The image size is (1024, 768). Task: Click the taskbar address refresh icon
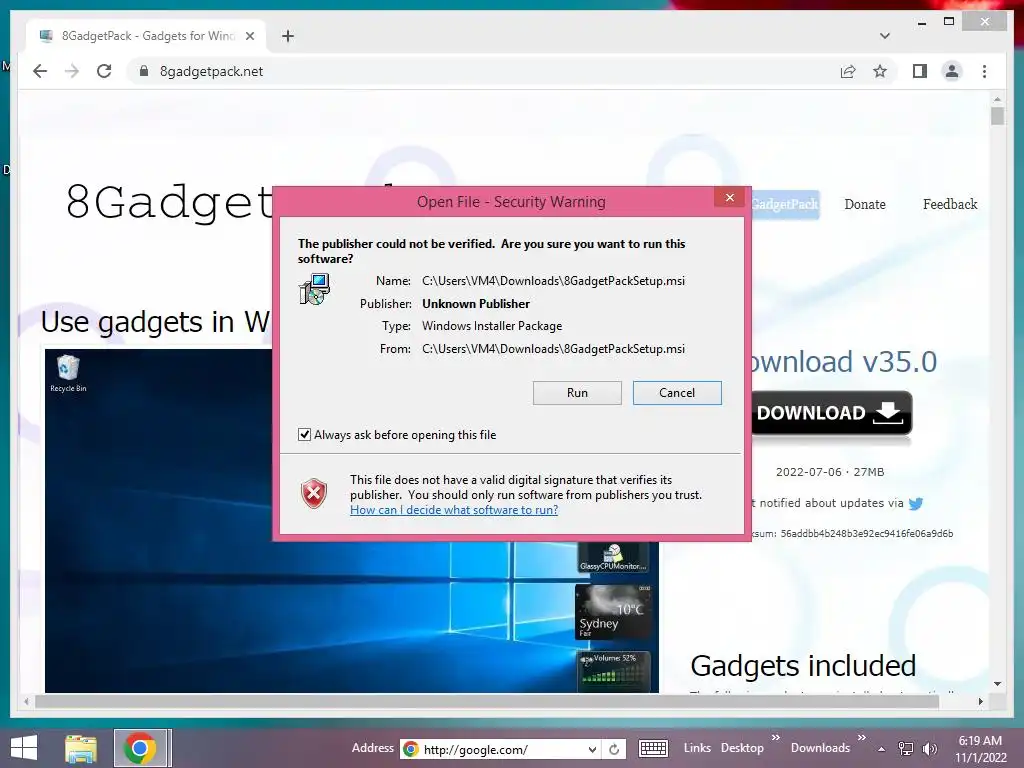click(x=615, y=750)
